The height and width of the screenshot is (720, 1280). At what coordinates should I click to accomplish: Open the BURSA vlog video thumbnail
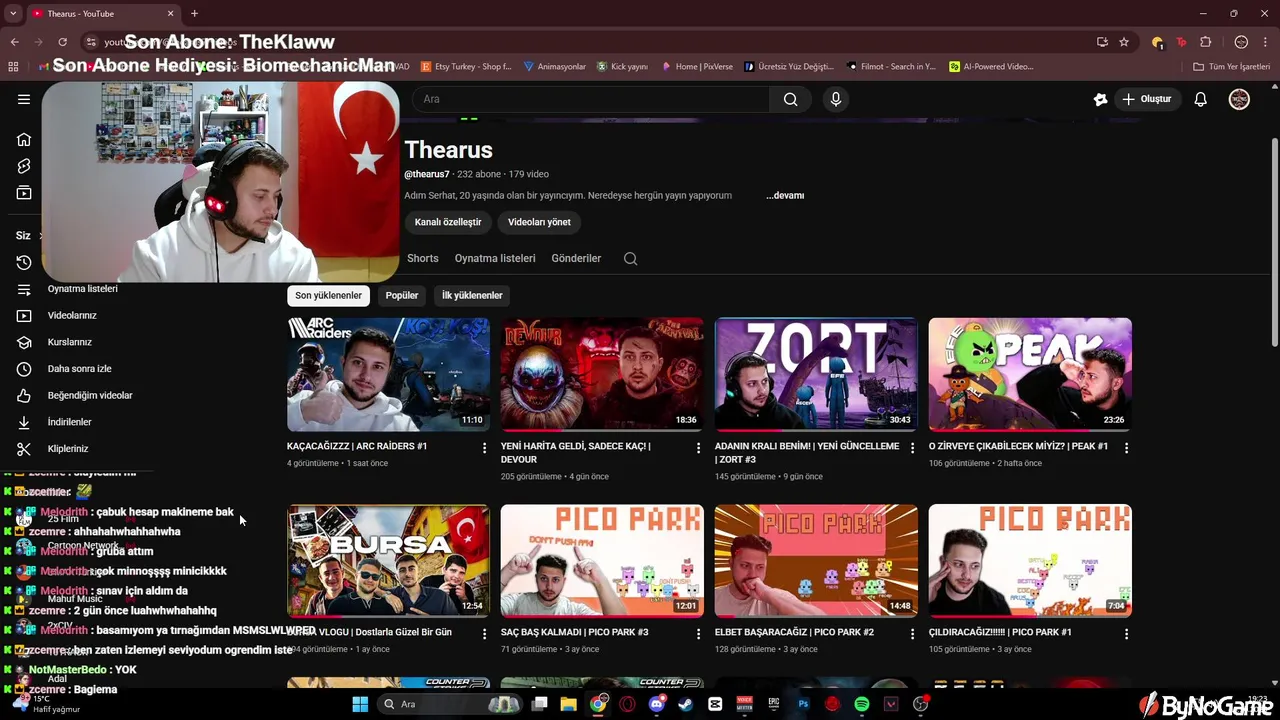pos(388,560)
